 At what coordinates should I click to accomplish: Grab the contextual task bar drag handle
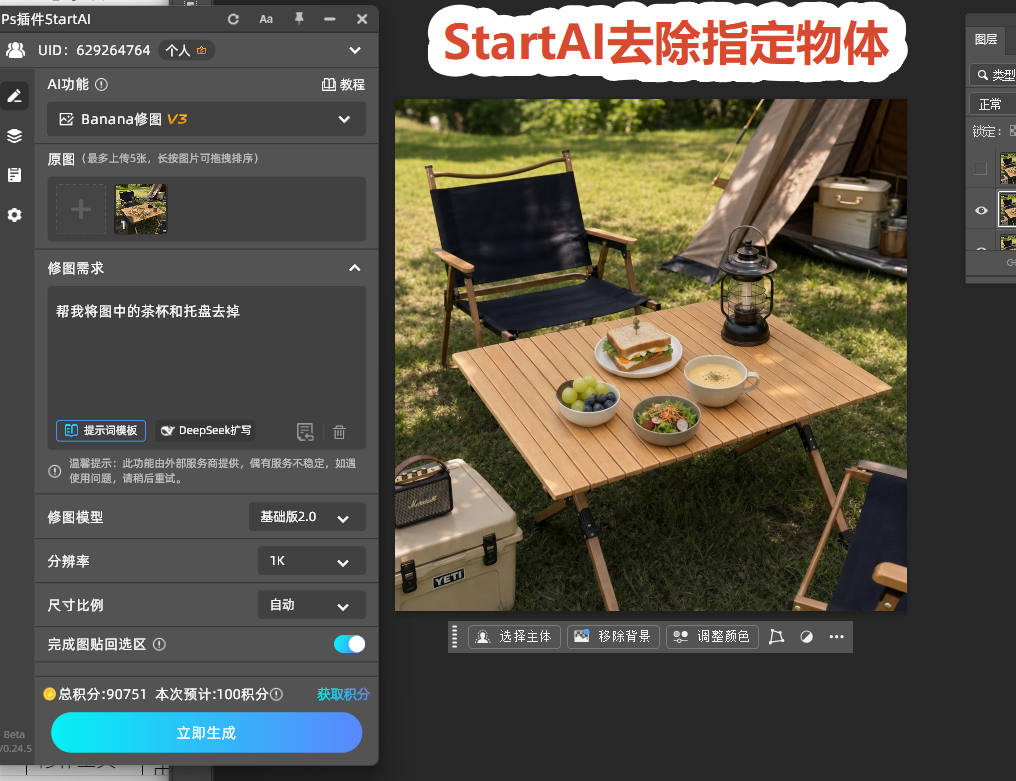(x=454, y=636)
